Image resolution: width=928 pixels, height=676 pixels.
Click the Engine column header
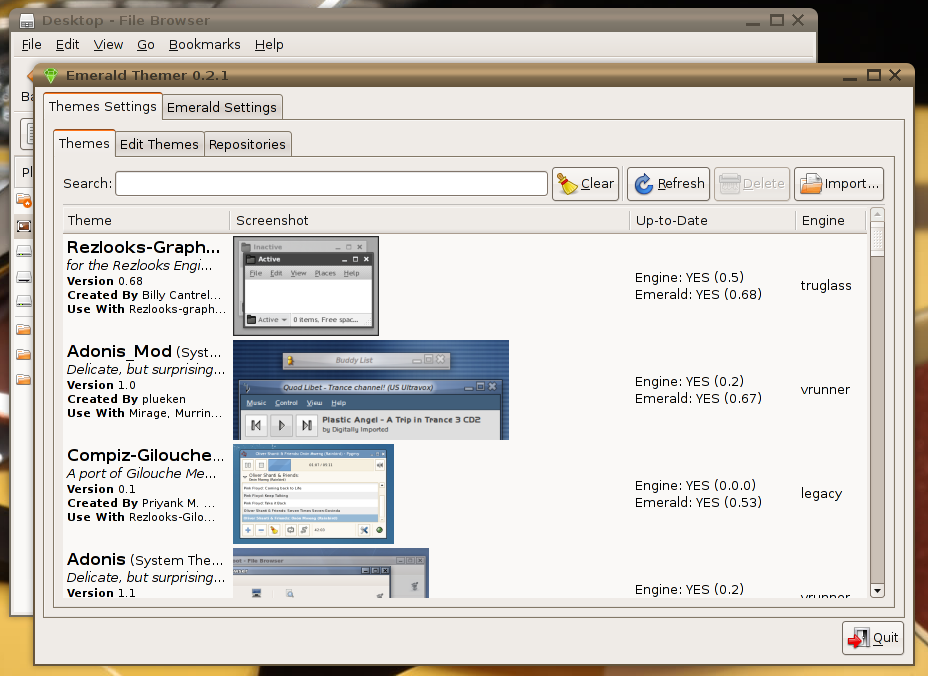pyautogui.click(x=830, y=220)
